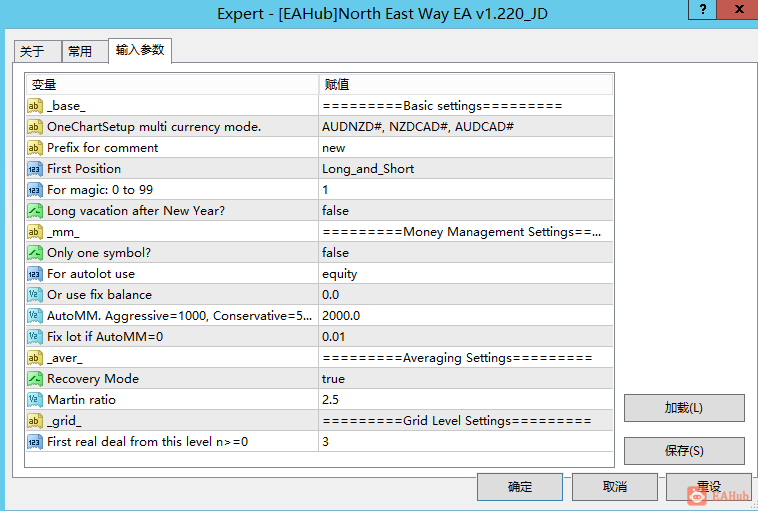Click the double icon beside Martin ratio
This screenshot has height=511, width=758.
click(35, 400)
